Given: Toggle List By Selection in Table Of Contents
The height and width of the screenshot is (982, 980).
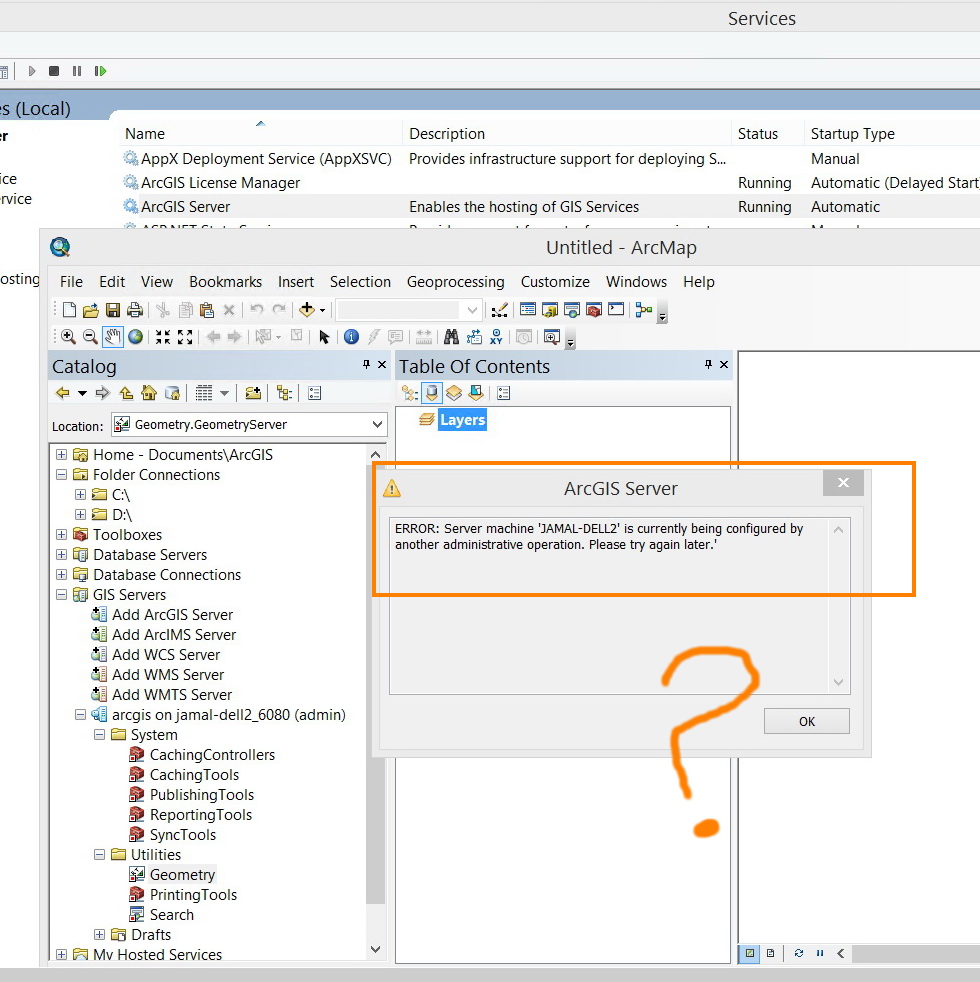Looking at the screenshot, I should pos(476,393).
